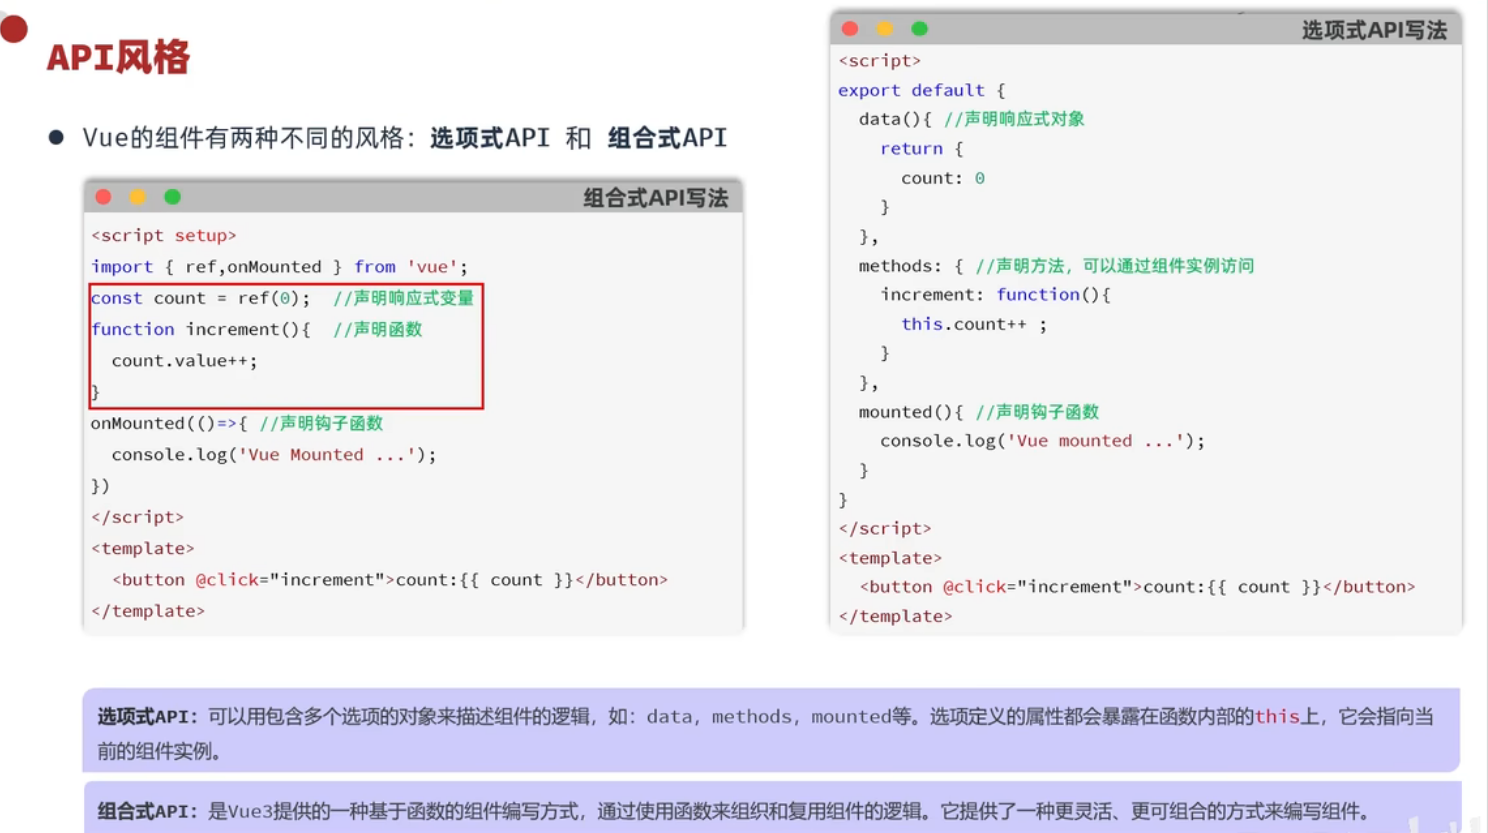Click the import { ref,onMounted } from 'vue' line

coord(279,267)
